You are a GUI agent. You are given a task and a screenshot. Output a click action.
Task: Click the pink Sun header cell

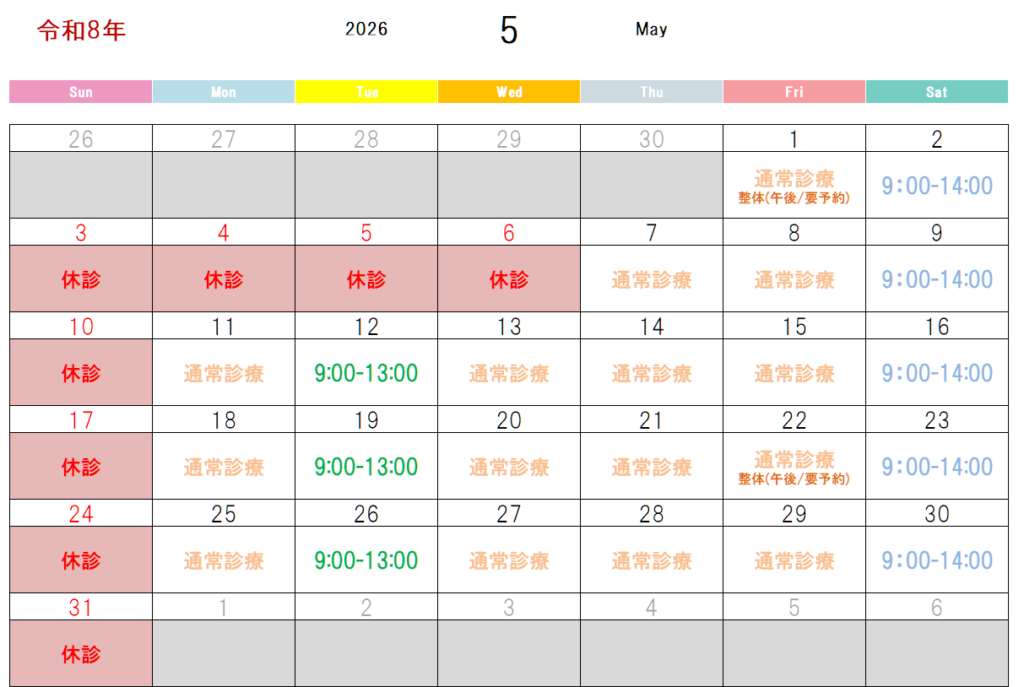point(81,92)
